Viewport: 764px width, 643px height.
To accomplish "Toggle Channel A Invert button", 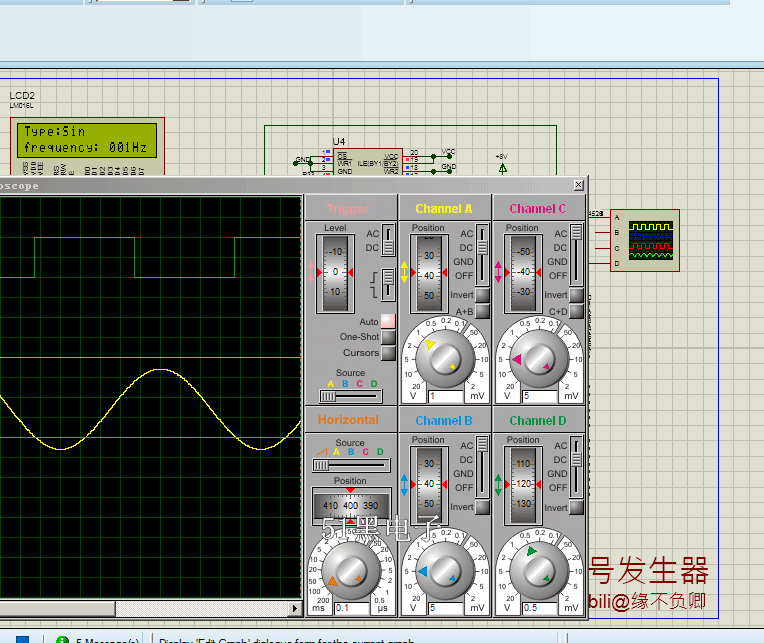I will (482, 295).
